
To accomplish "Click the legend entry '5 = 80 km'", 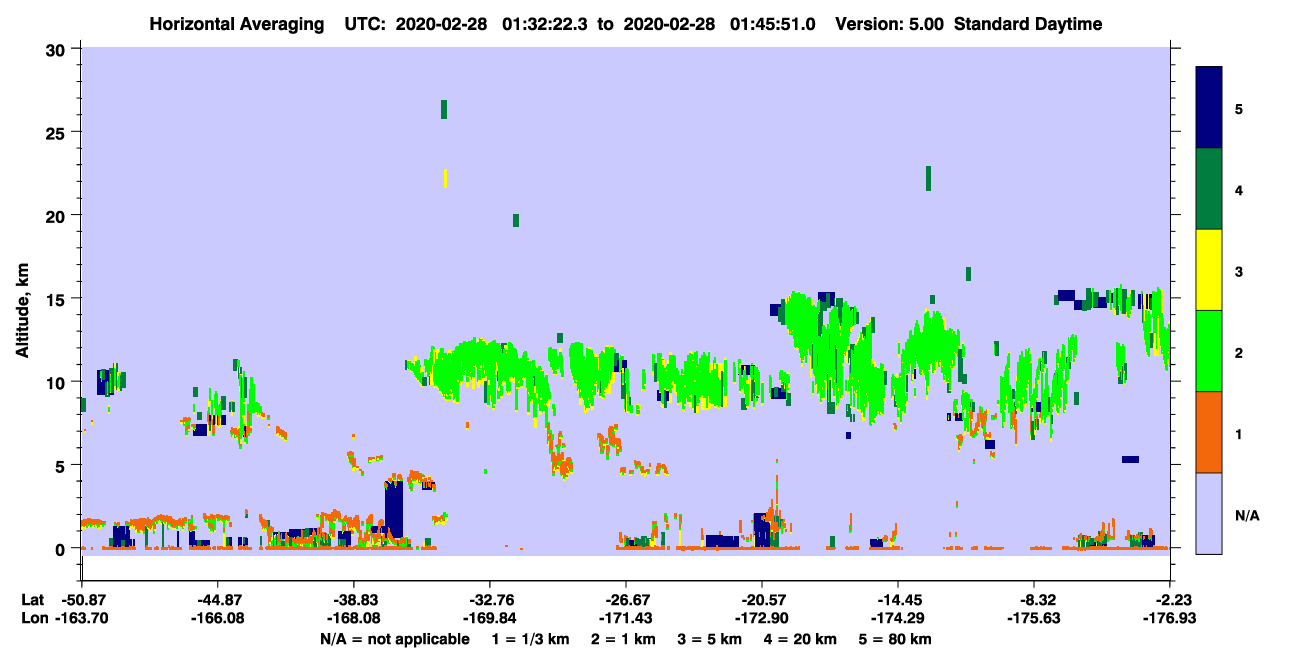I will [x=896, y=639].
